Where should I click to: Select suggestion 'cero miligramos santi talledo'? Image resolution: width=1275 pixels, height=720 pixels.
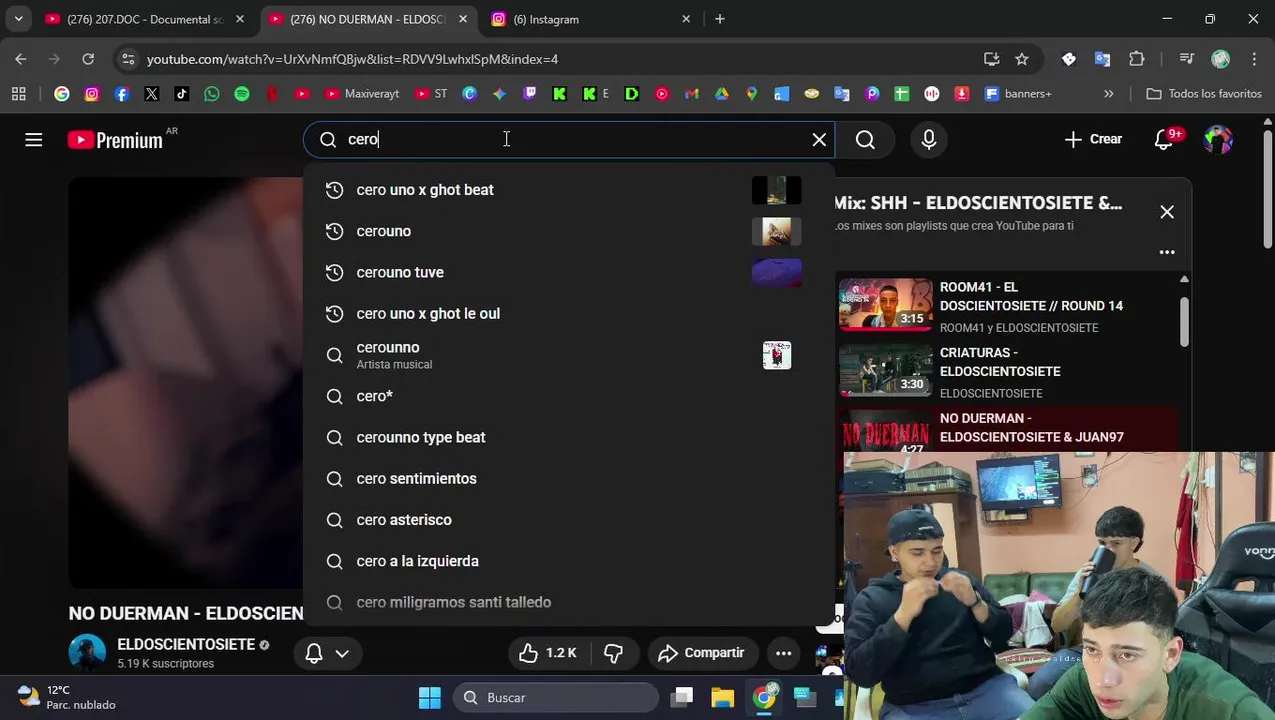coord(569,602)
